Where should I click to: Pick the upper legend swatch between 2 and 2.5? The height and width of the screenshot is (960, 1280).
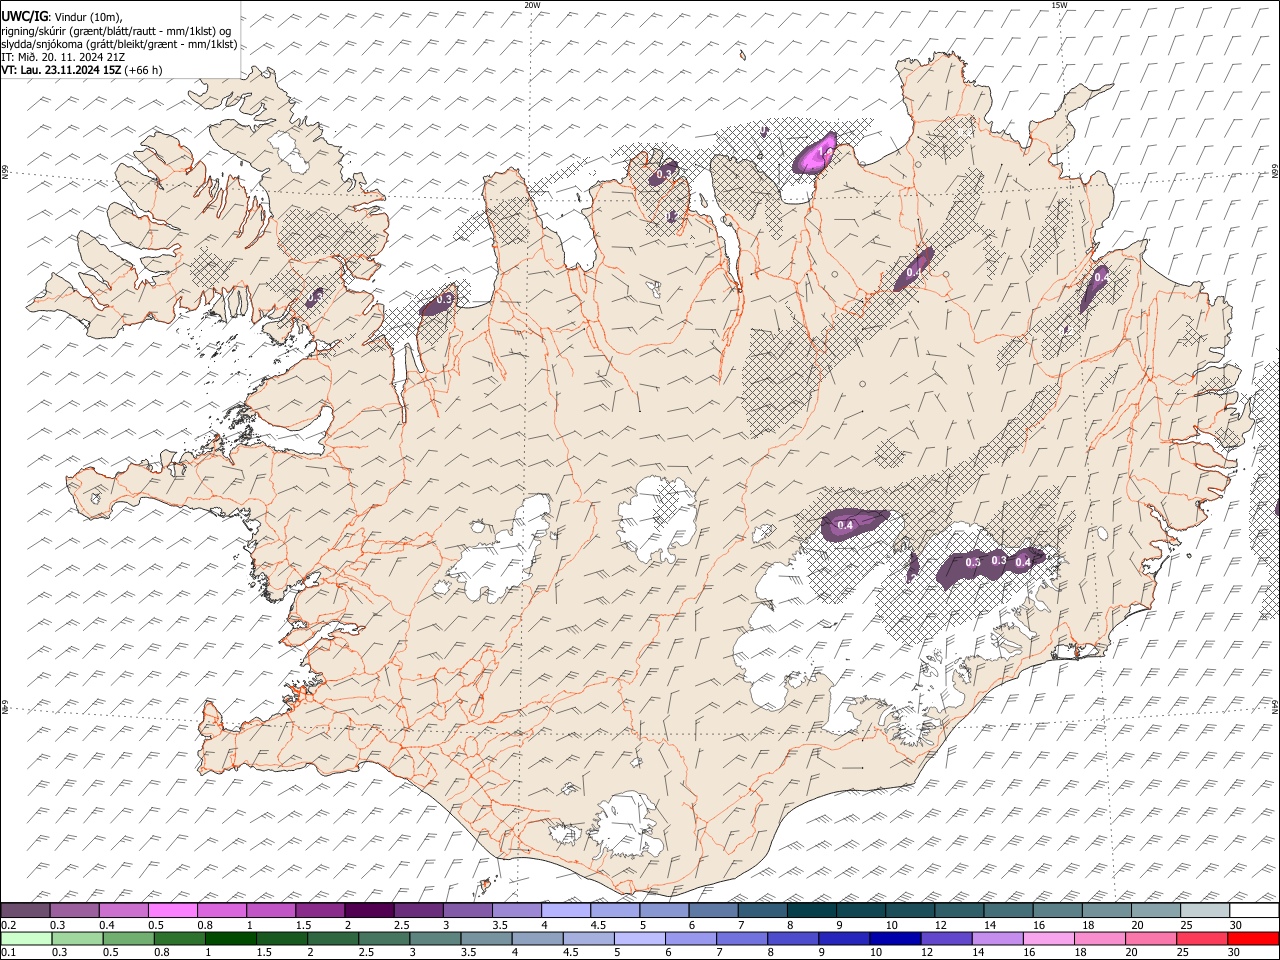369,910
